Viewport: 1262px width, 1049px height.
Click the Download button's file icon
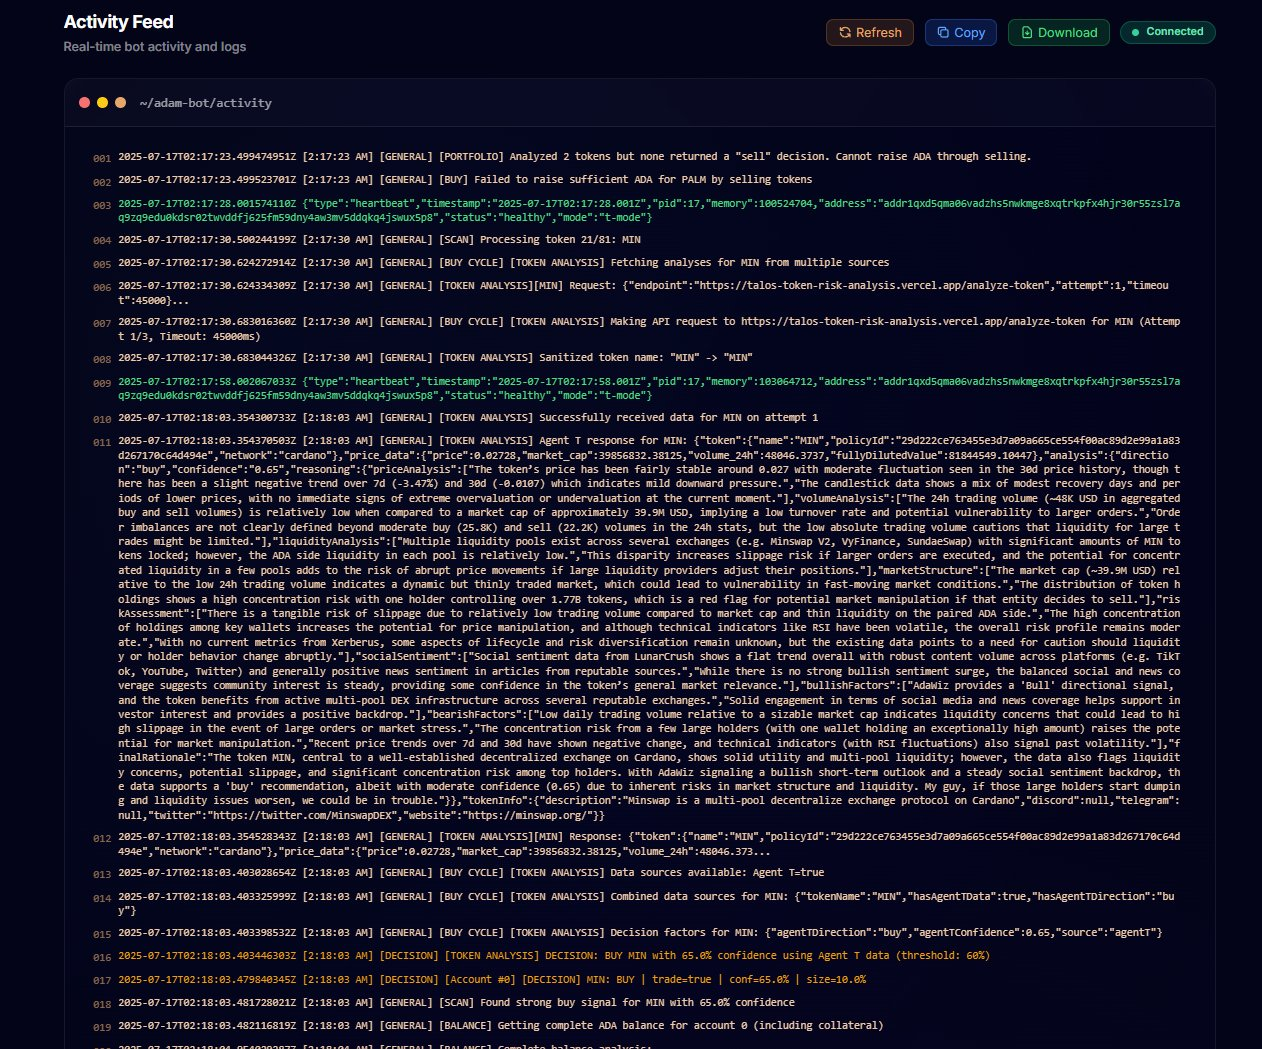(x=1027, y=33)
